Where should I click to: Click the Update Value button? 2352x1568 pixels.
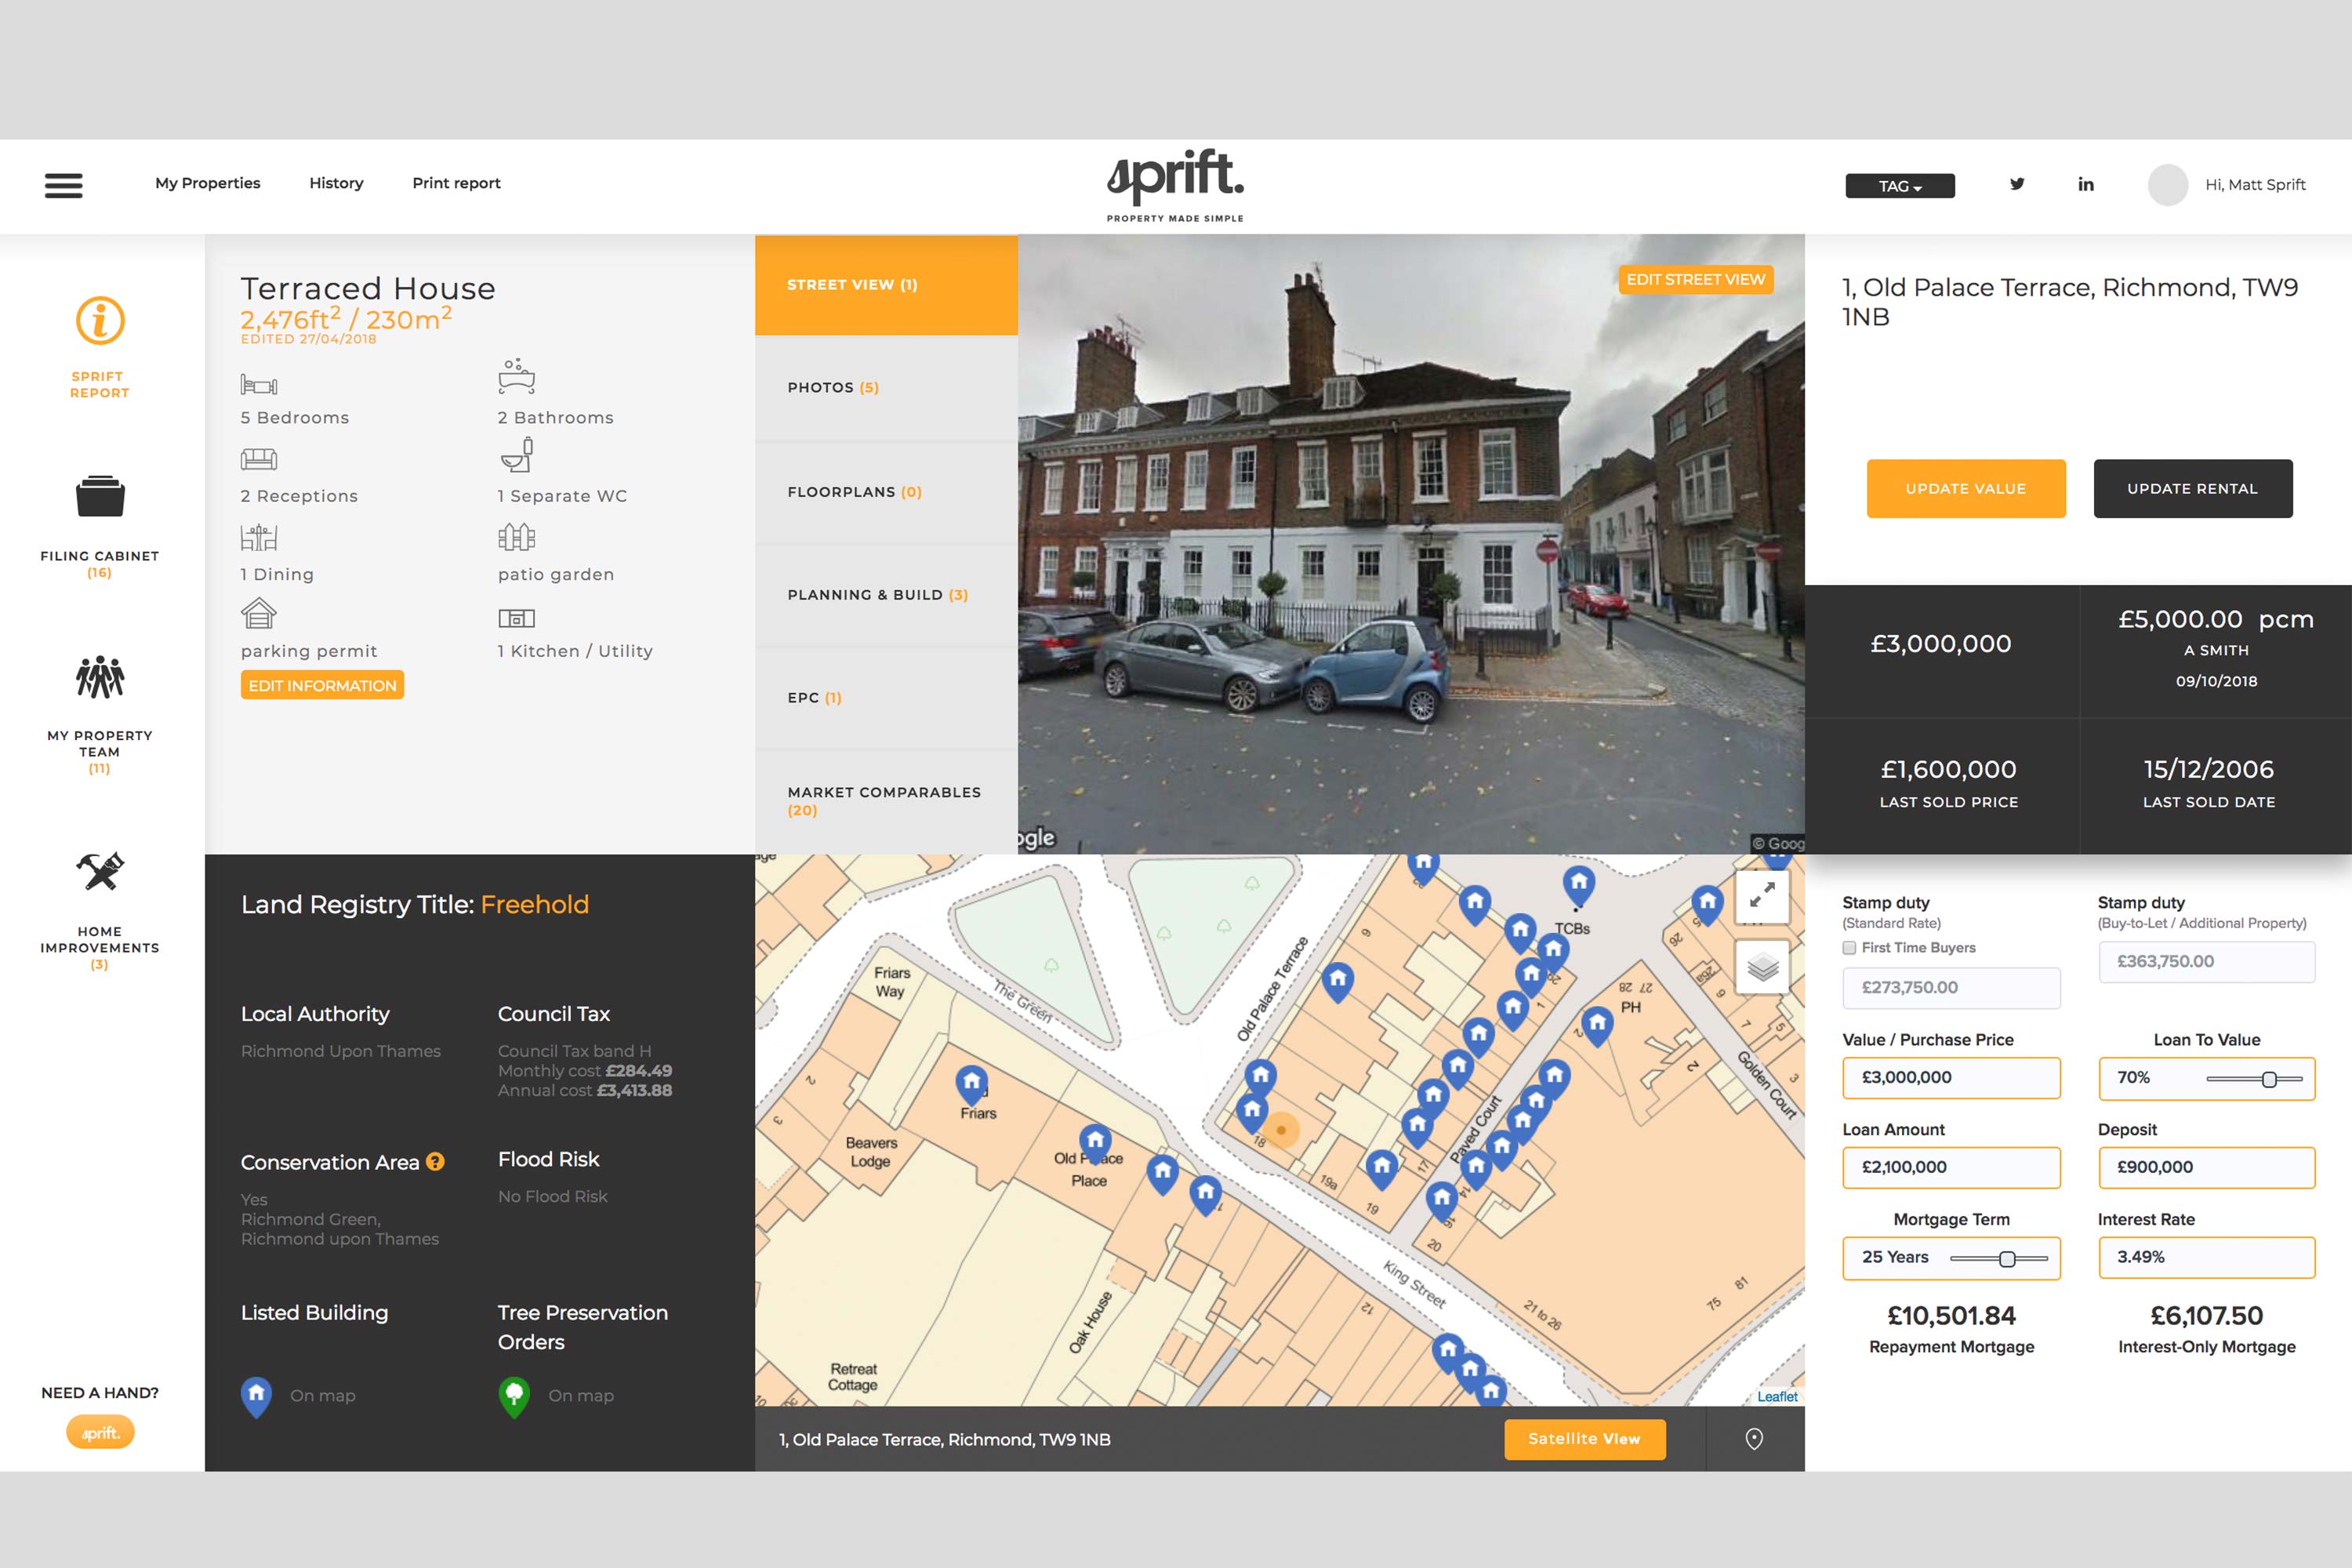(1965, 489)
